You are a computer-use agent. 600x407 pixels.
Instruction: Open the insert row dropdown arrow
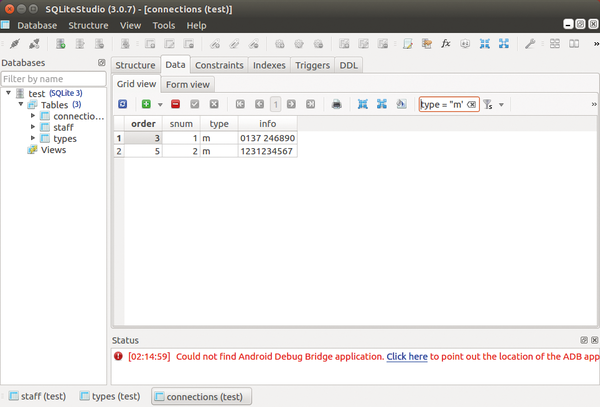pos(159,104)
